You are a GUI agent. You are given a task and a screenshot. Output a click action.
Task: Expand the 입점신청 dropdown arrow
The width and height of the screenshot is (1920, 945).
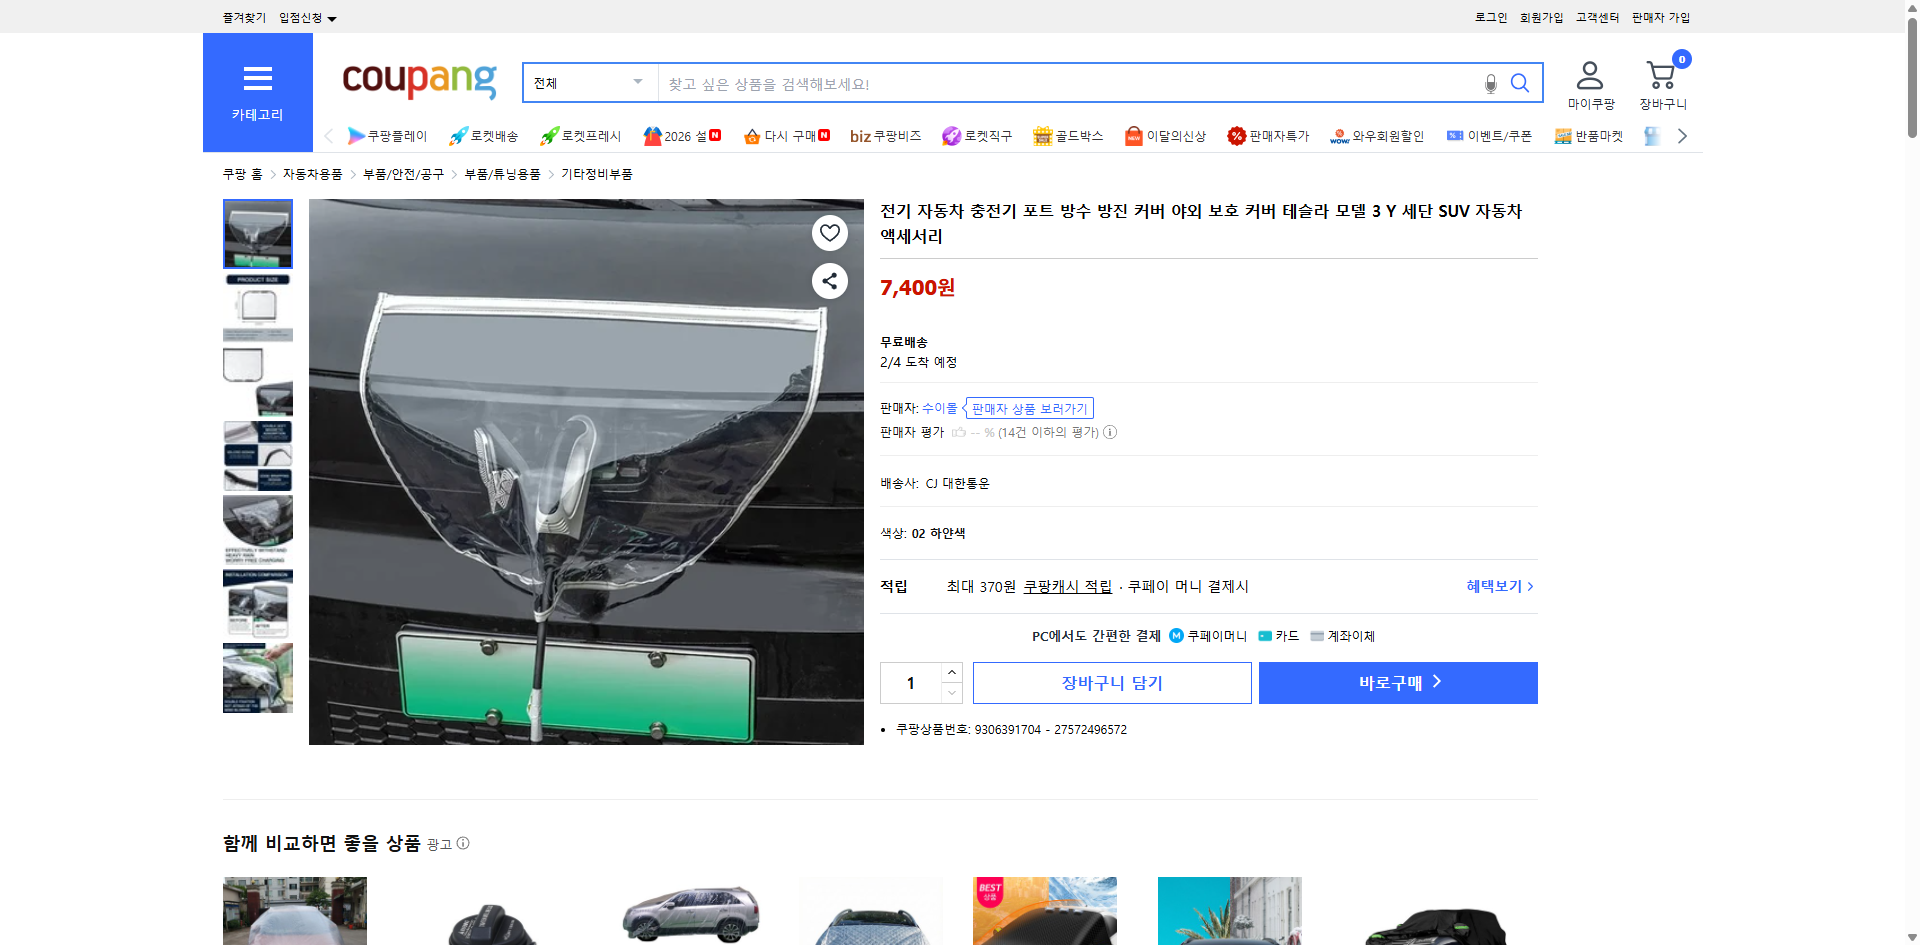pyautogui.click(x=333, y=17)
